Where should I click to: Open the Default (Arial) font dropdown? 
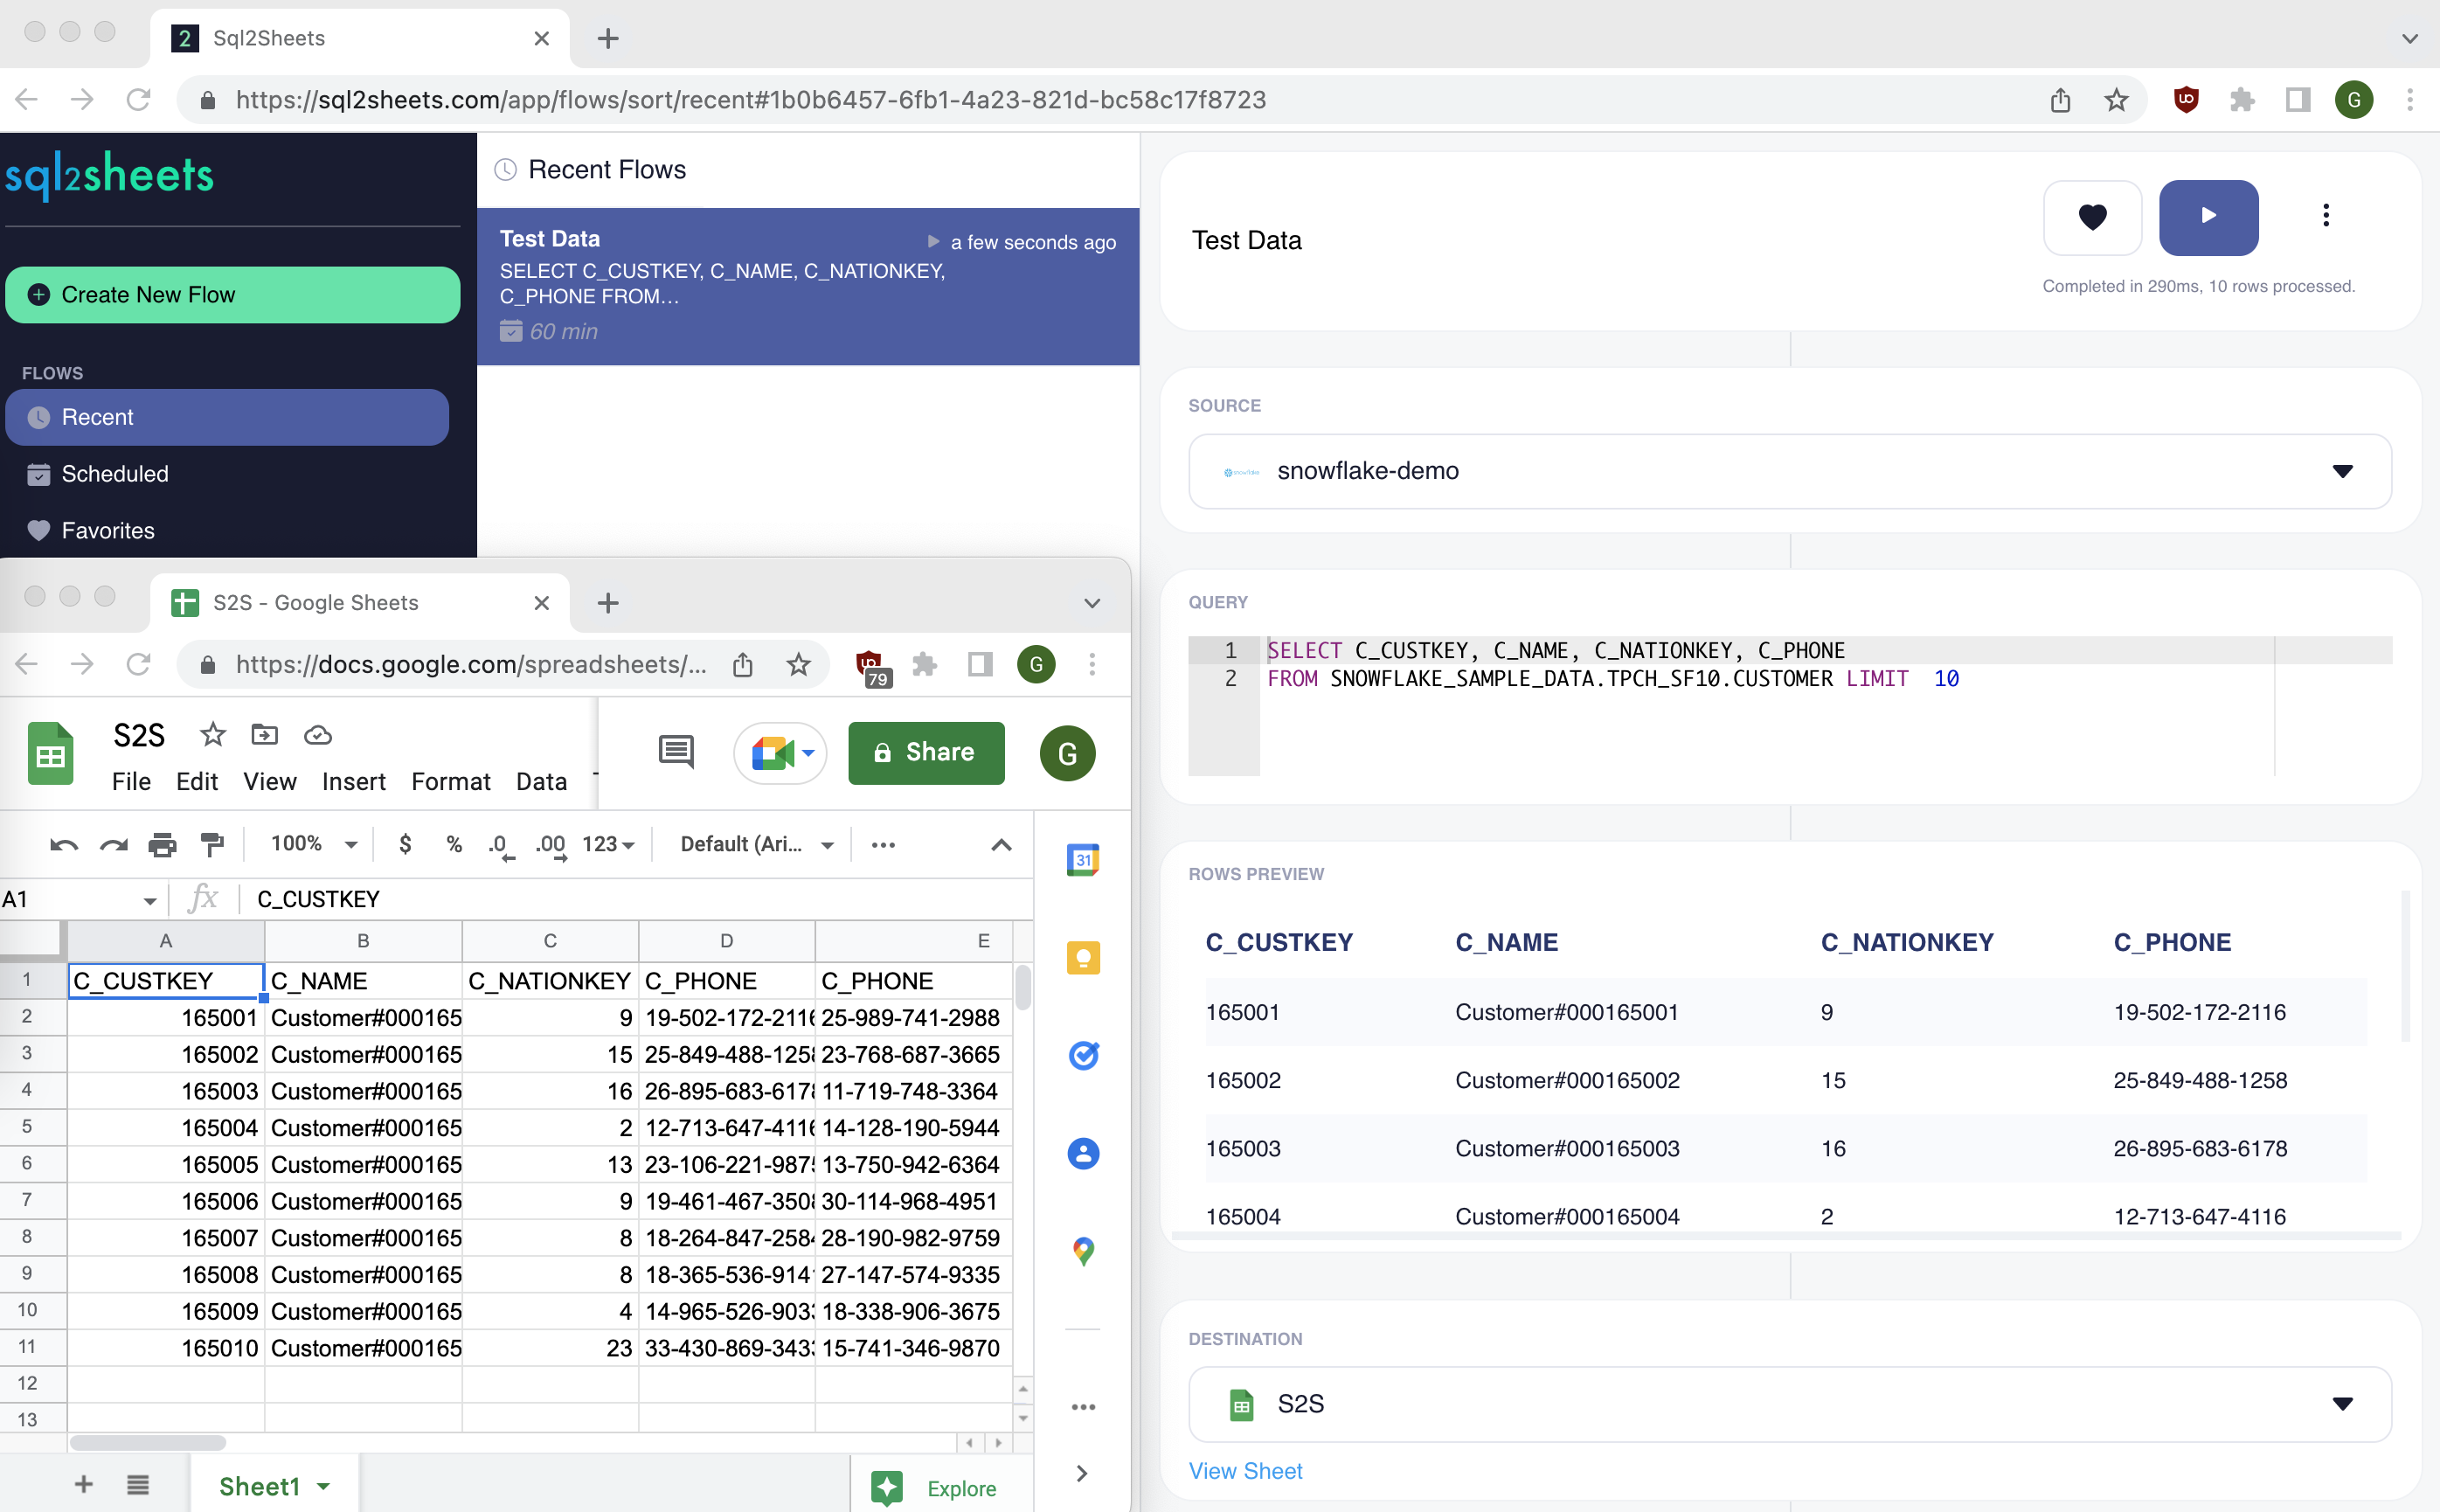757,845
